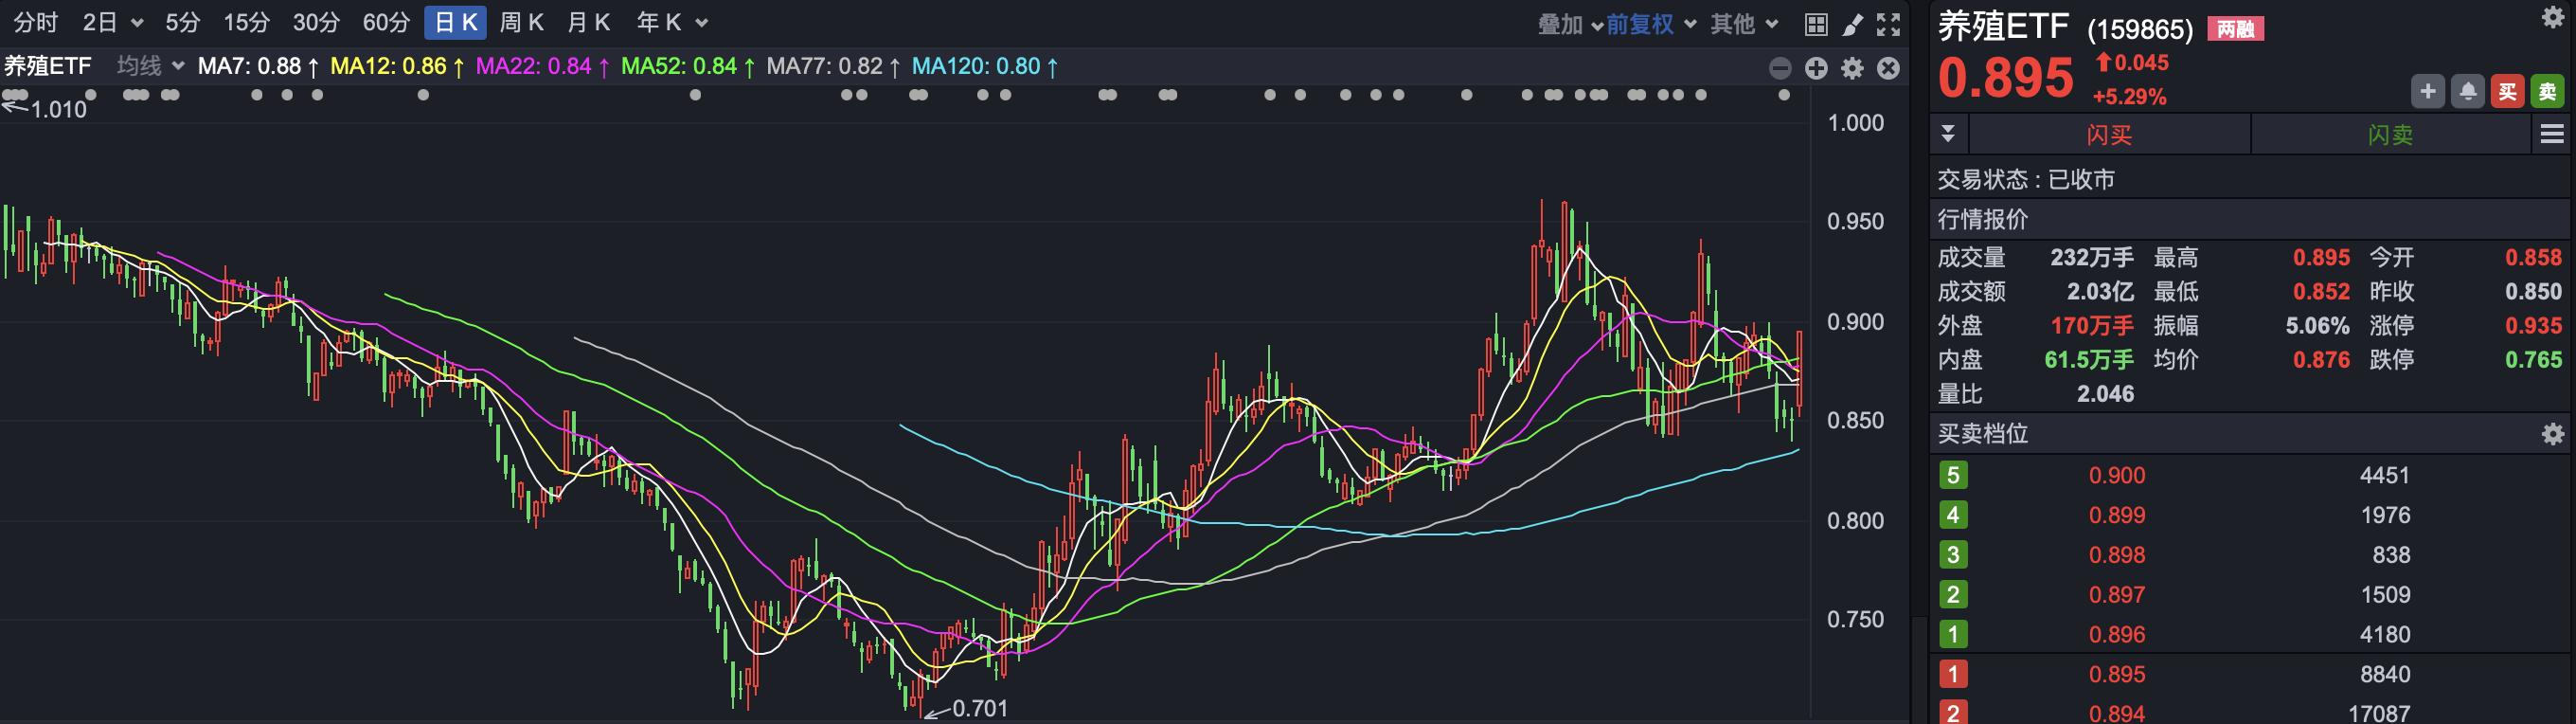Select the 日K daily candlestick tab
This screenshot has height=724, width=2576.
tap(455, 23)
